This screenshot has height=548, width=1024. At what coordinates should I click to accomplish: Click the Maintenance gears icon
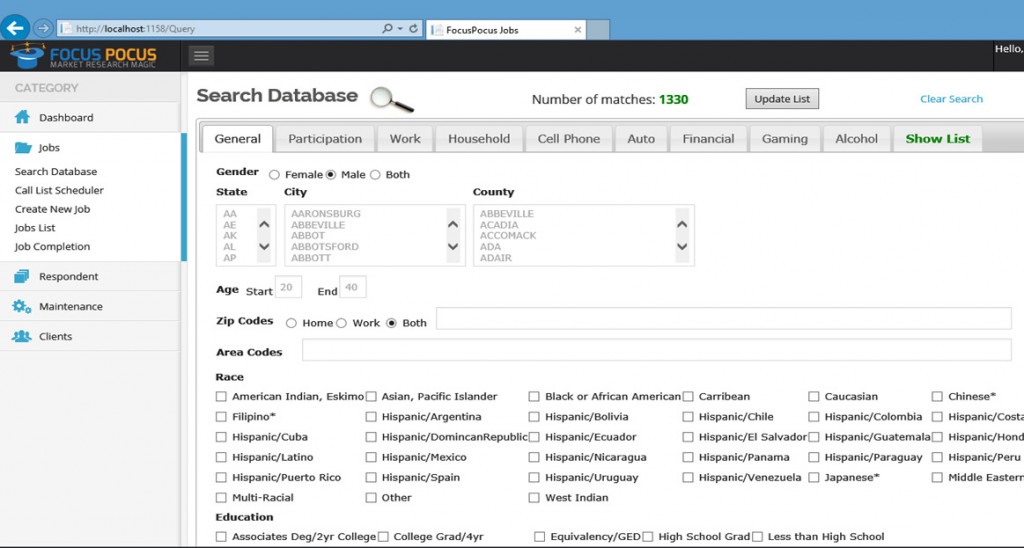point(22,307)
